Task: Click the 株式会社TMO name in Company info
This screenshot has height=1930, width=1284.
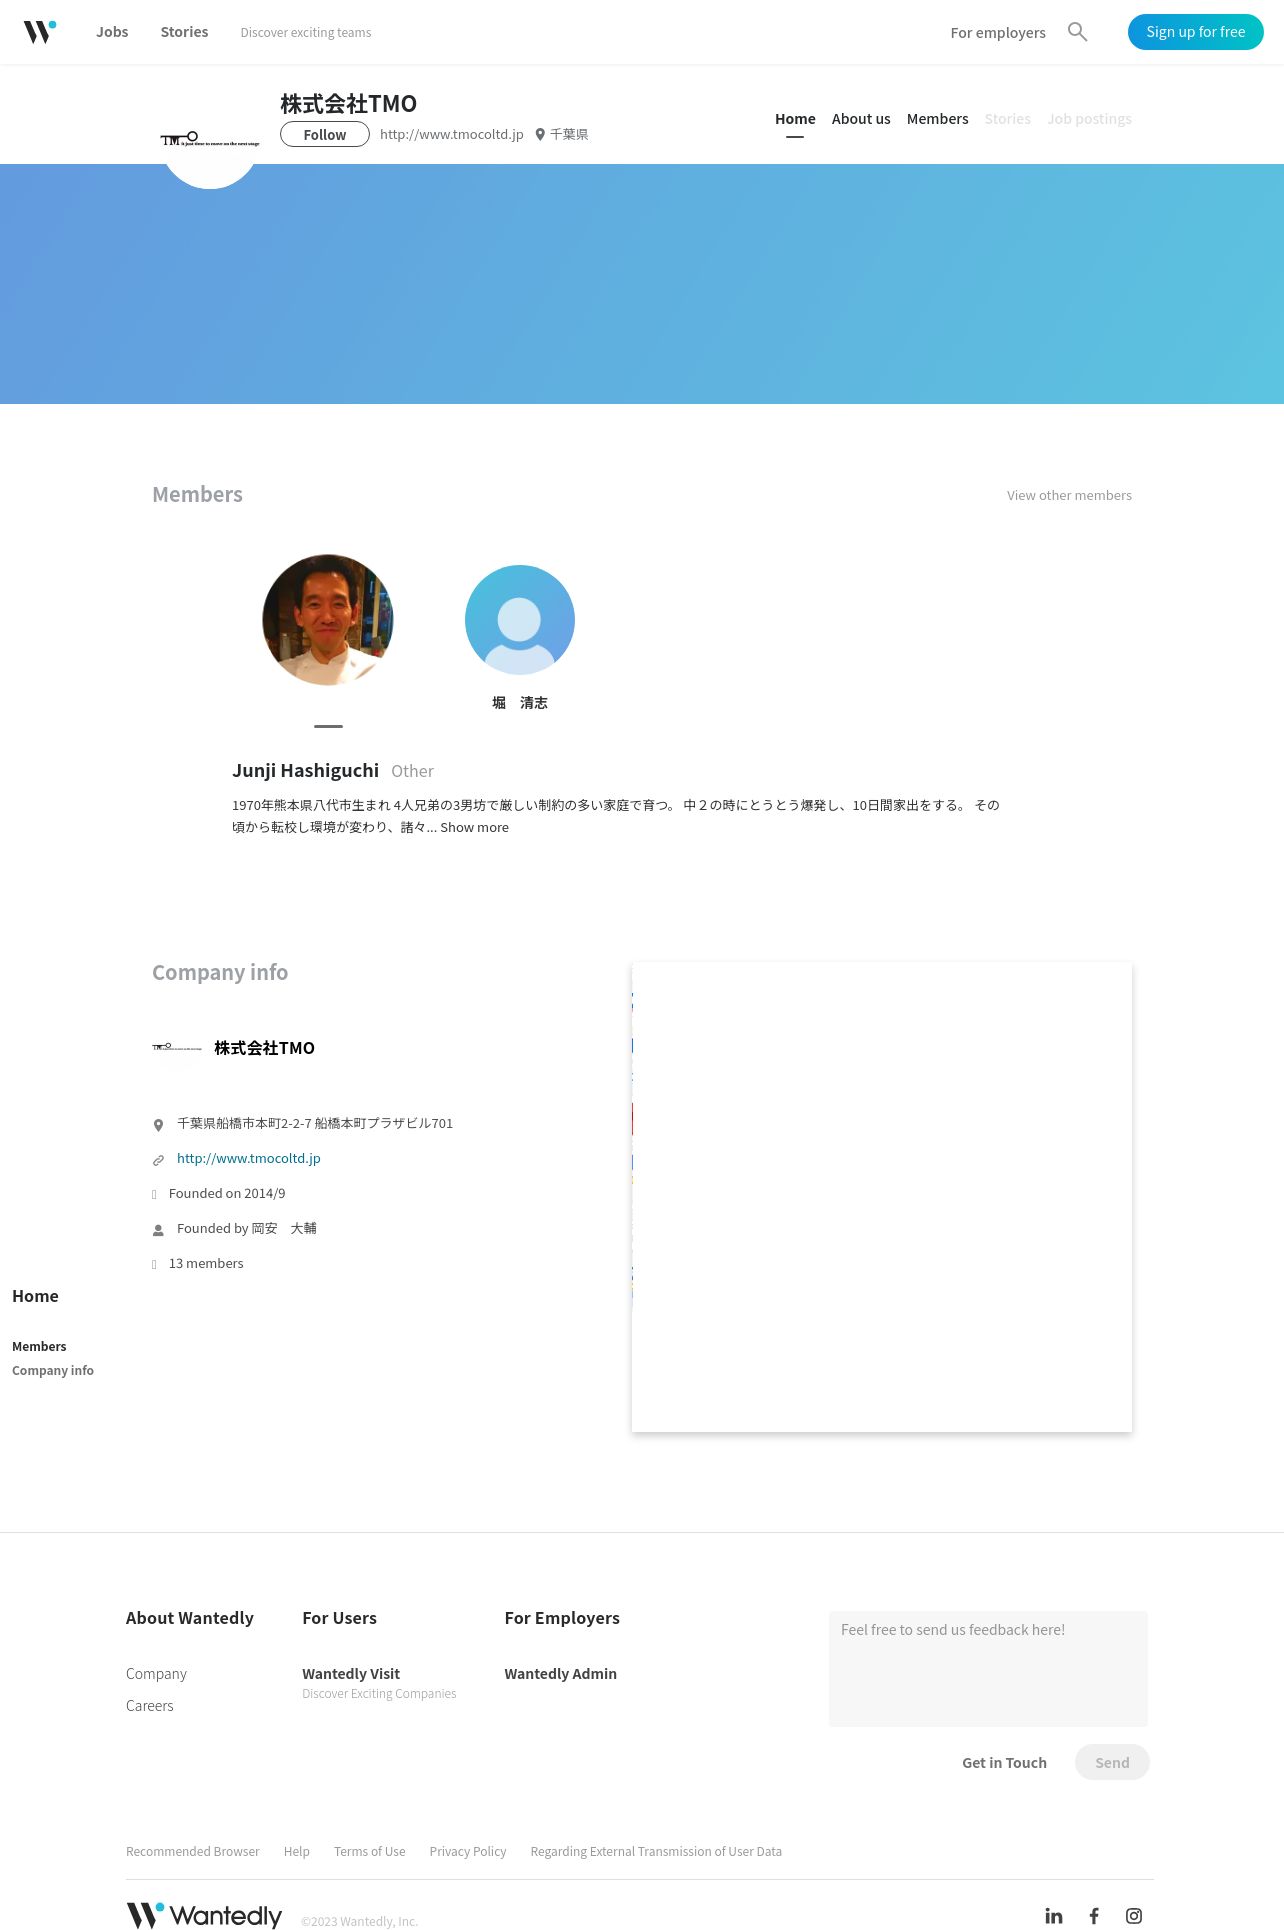Action: (x=264, y=1048)
